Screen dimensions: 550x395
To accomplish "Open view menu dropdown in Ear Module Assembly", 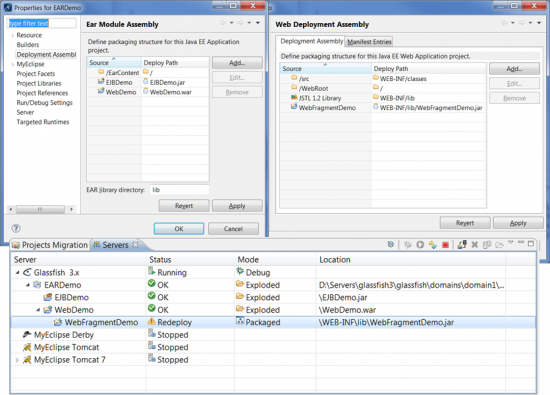I will tap(258, 23).
